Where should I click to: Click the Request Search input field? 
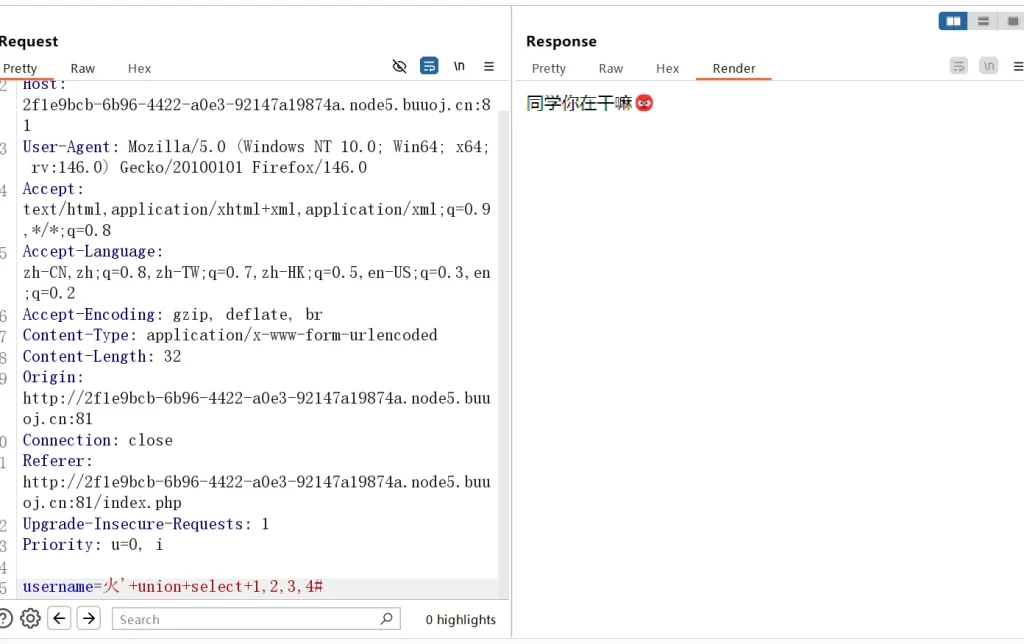pos(245,620)
